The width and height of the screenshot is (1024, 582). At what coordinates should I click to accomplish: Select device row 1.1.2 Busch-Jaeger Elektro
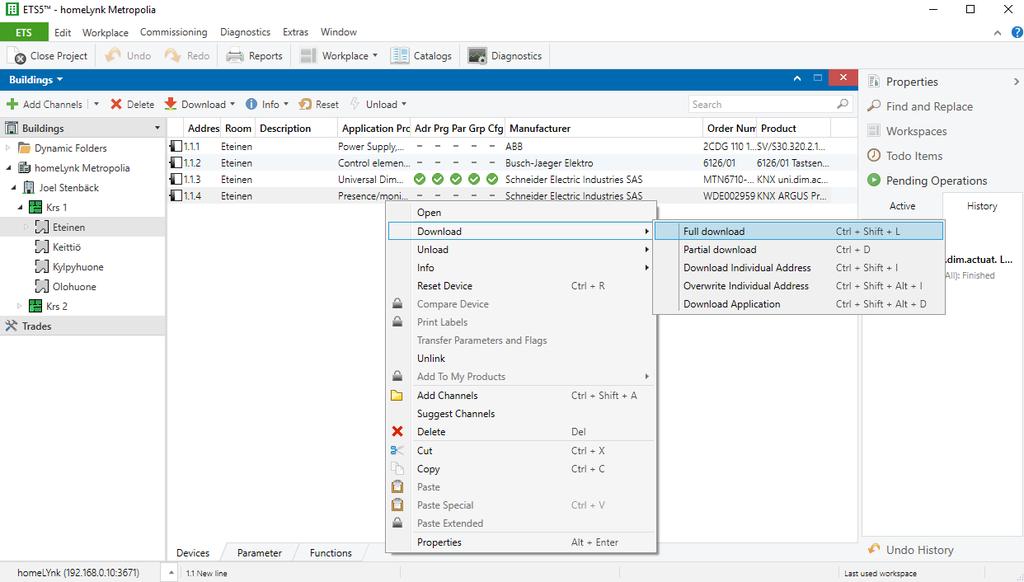pos(512,163)
